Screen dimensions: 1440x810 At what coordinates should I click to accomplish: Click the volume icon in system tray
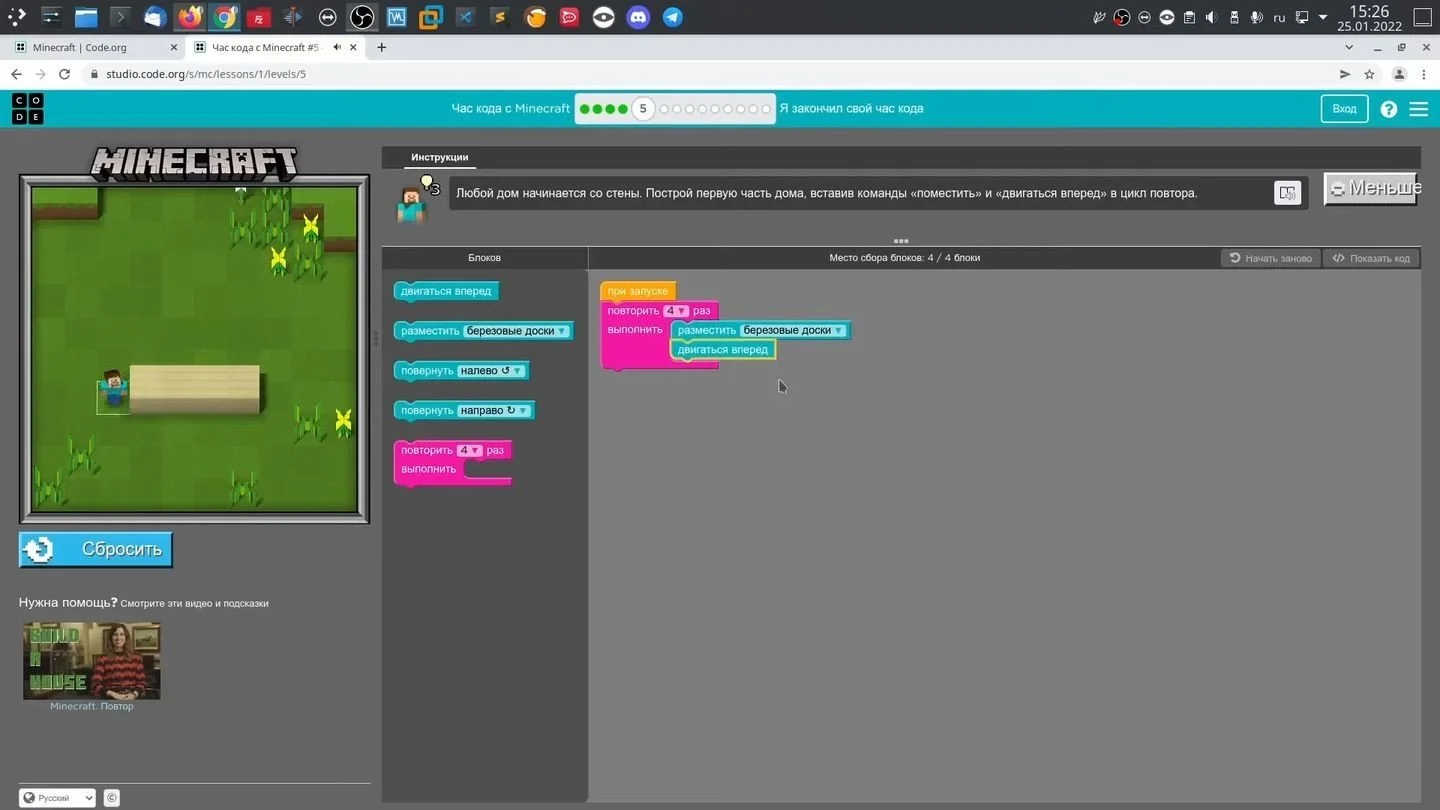pyautogui.click(x=1211, y=17)
